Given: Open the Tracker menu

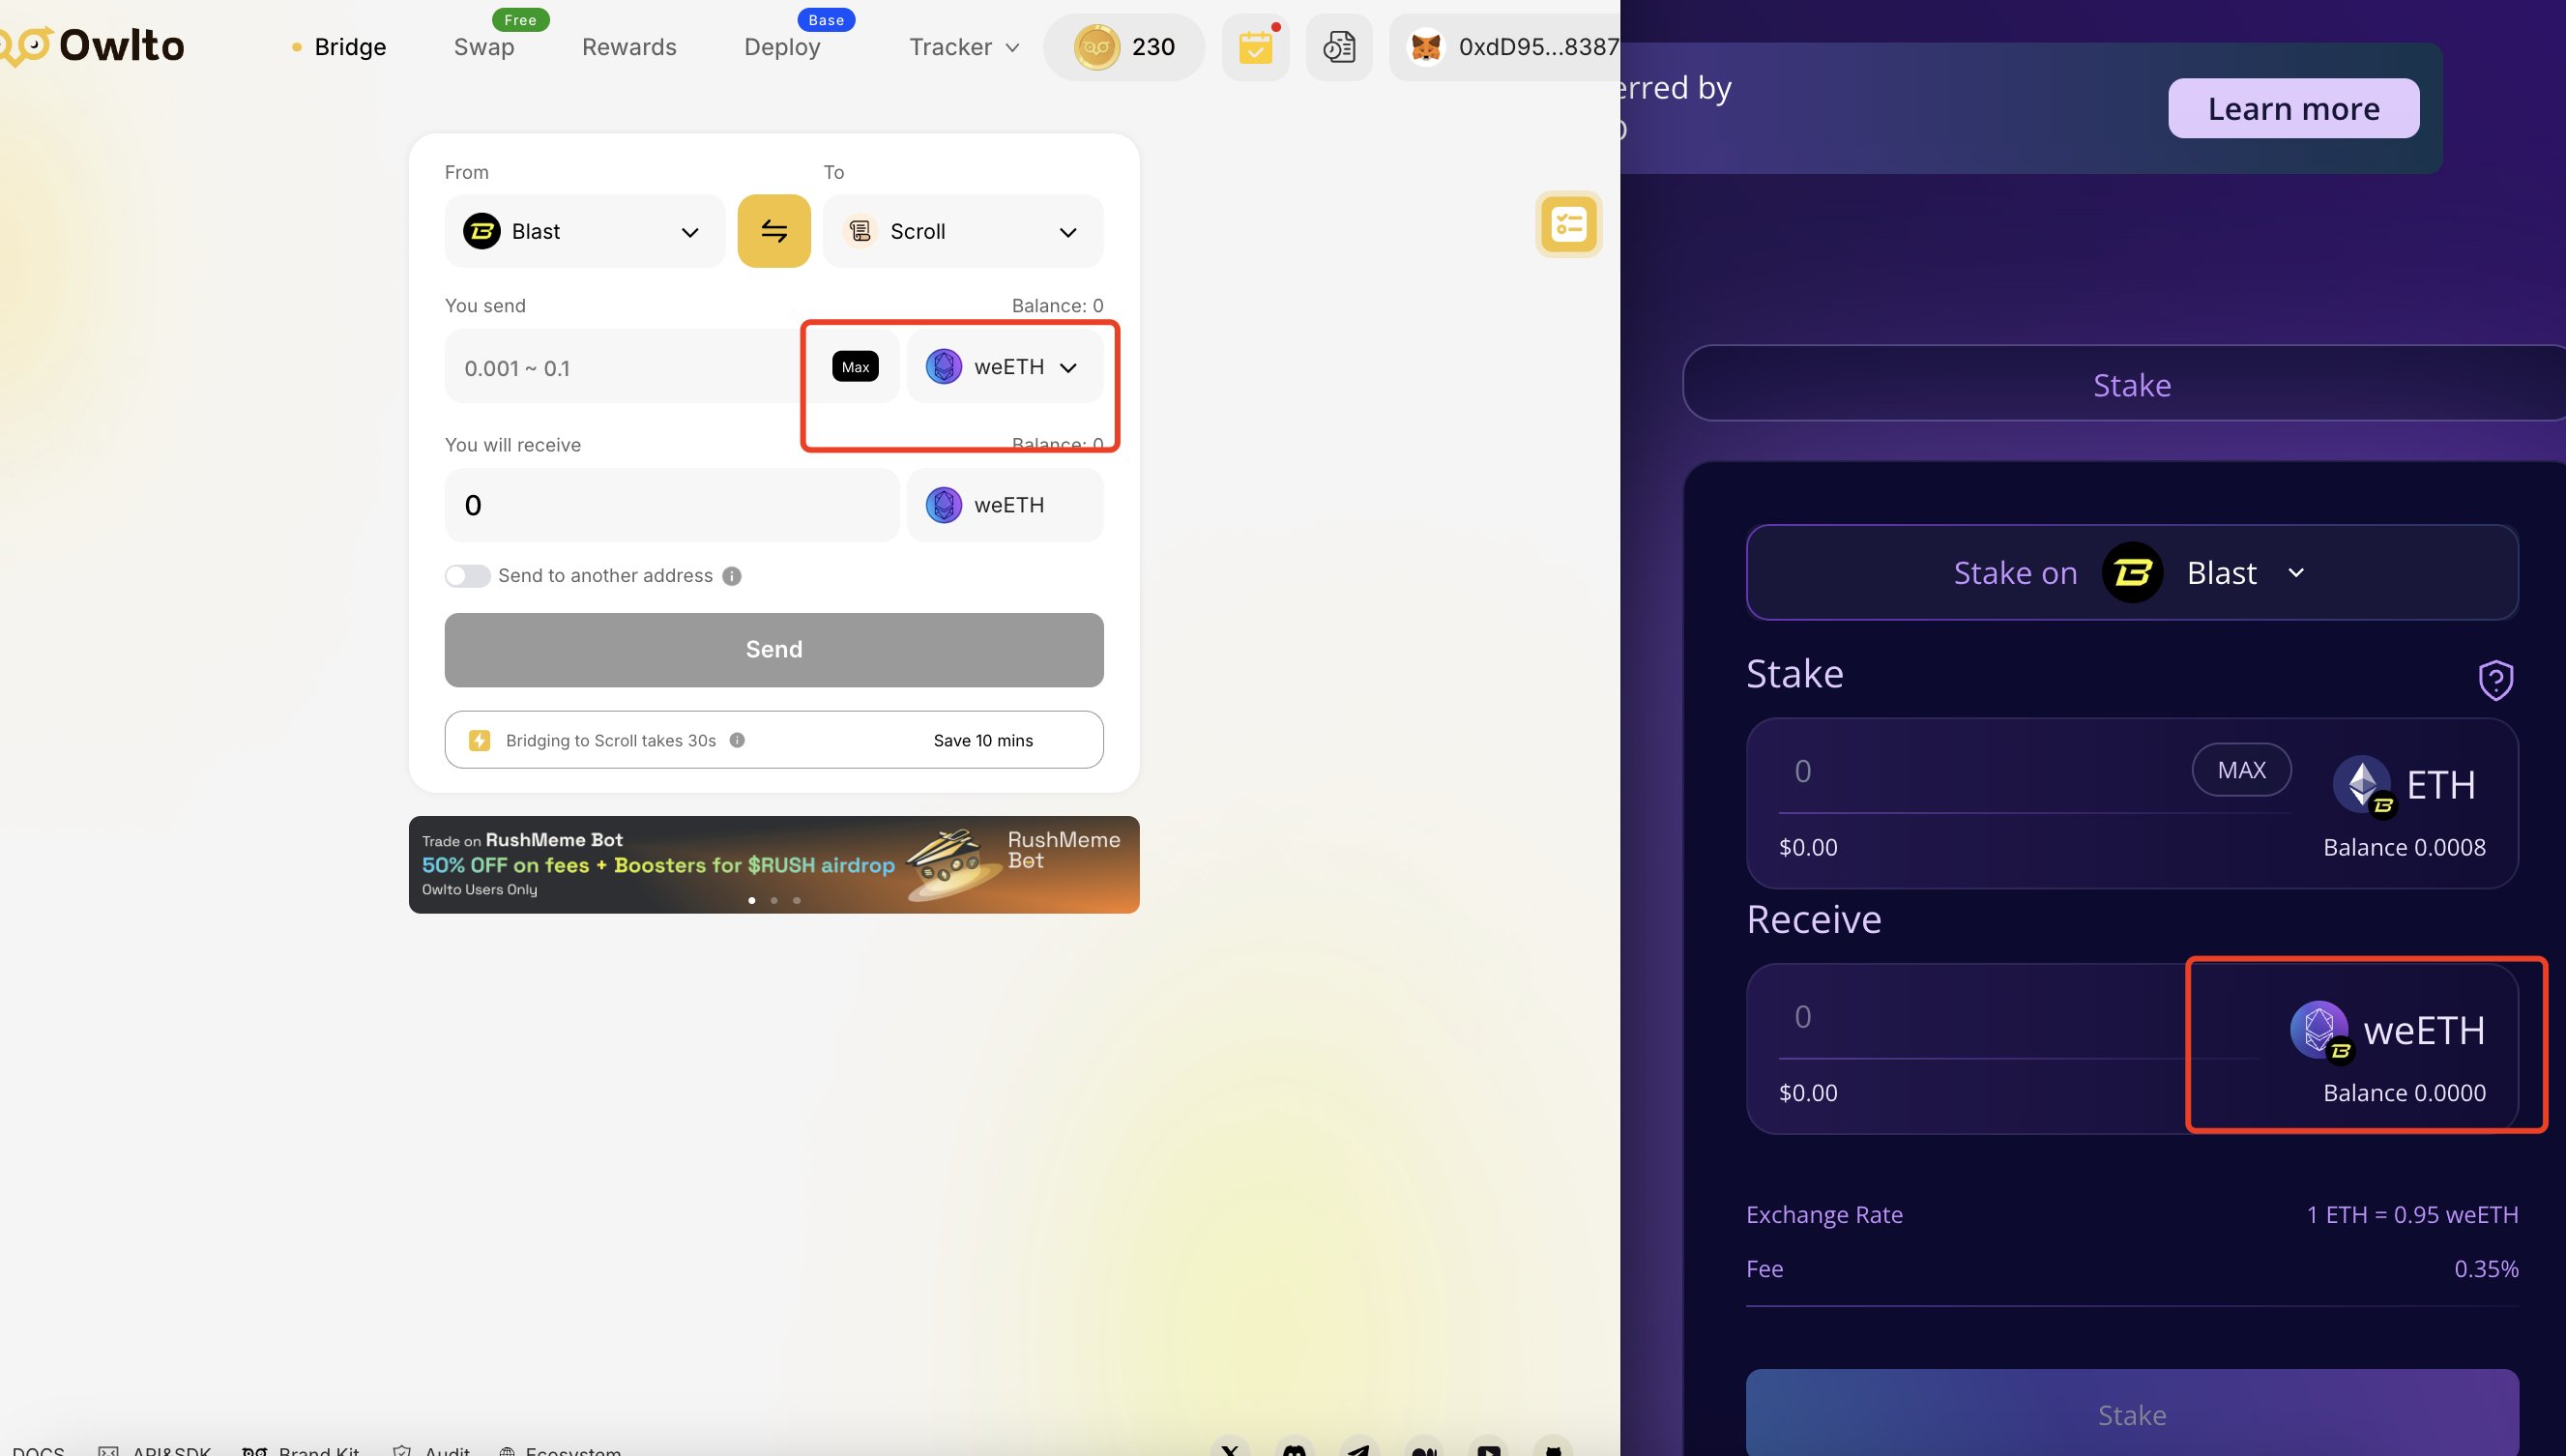Looking at the screenshot, I should coord(963,47).
